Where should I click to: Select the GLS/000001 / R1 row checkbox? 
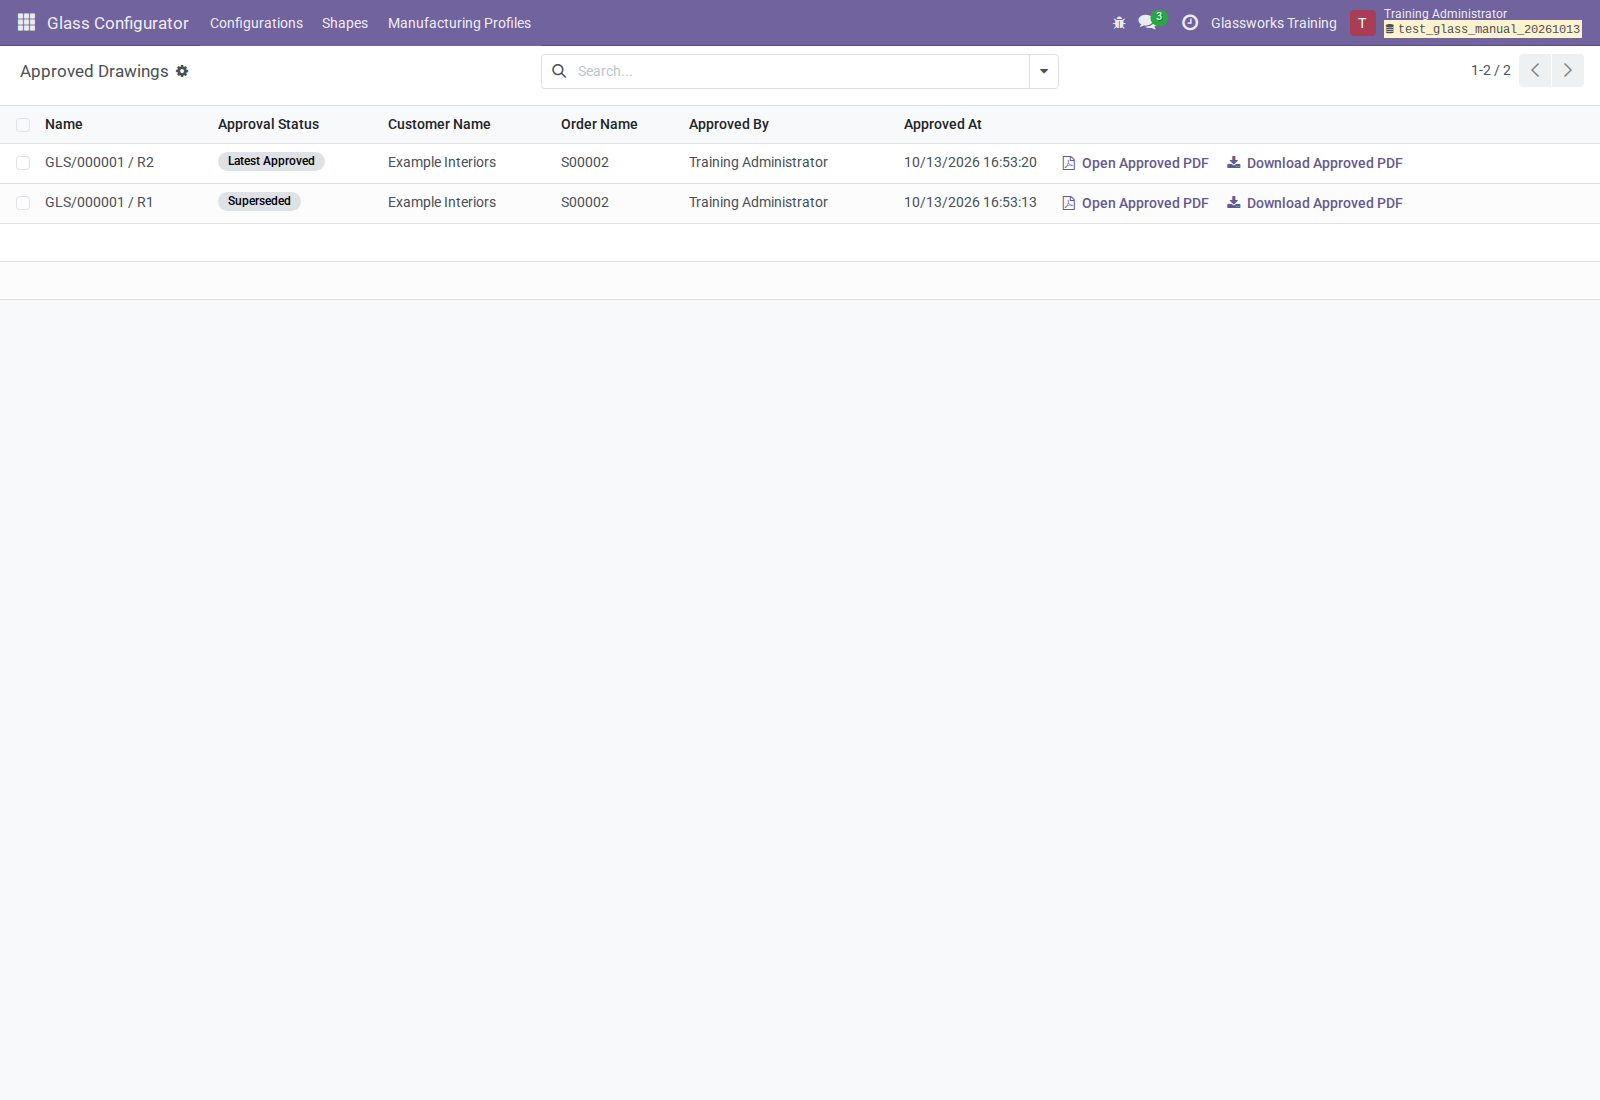23,203
